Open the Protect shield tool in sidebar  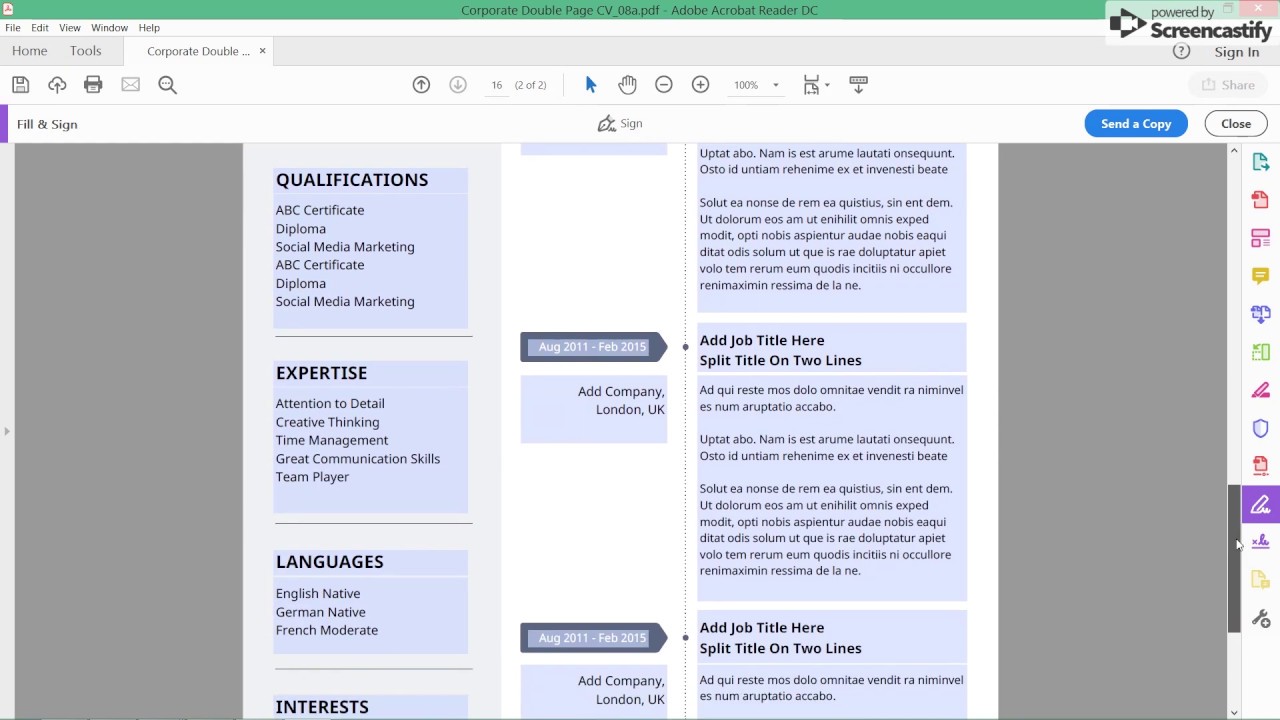point(1260,428)
